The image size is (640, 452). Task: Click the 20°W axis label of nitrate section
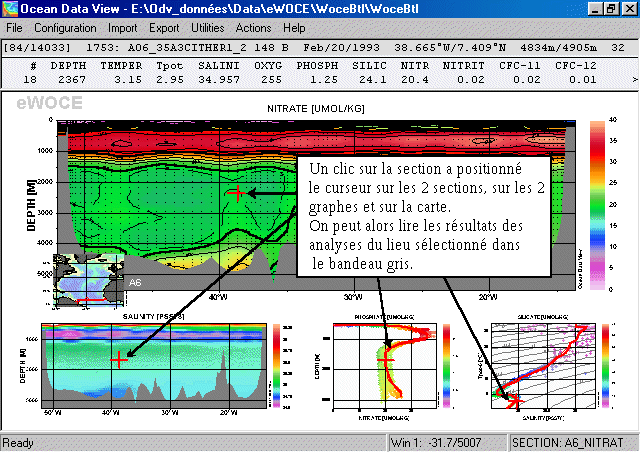(x=487, y=297)
